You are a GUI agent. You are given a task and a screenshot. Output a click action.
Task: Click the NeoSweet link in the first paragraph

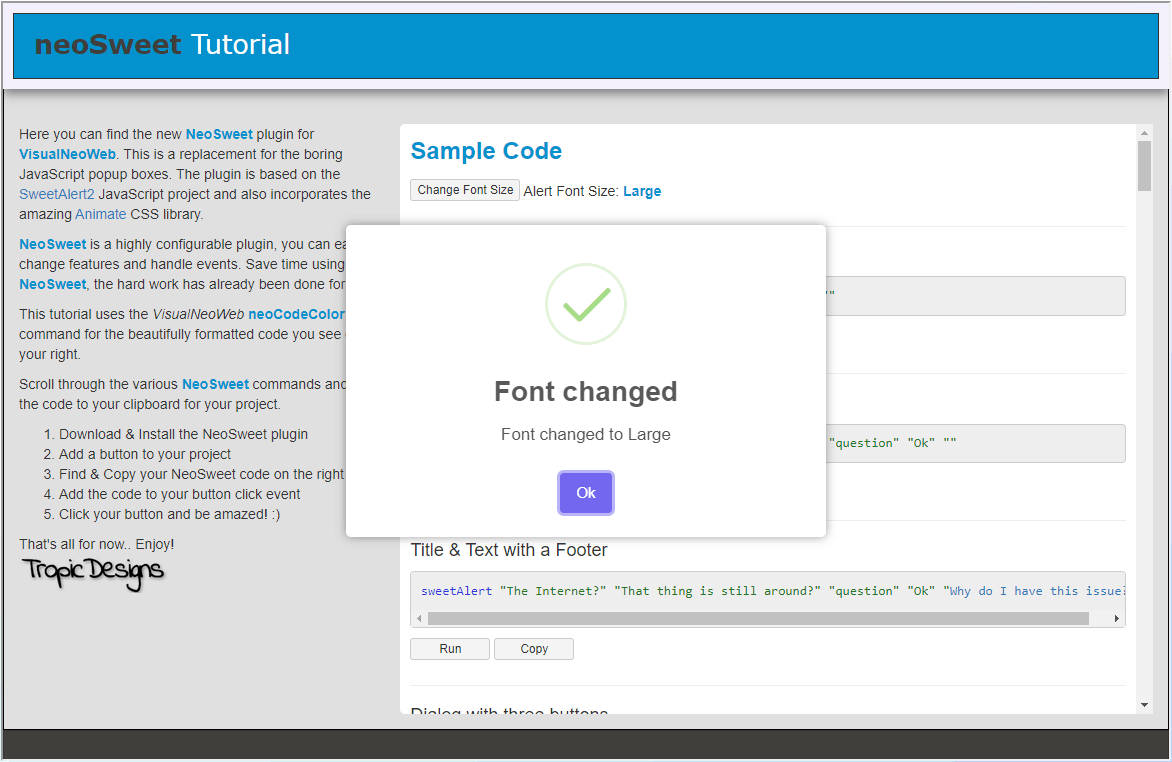point(219,134)
